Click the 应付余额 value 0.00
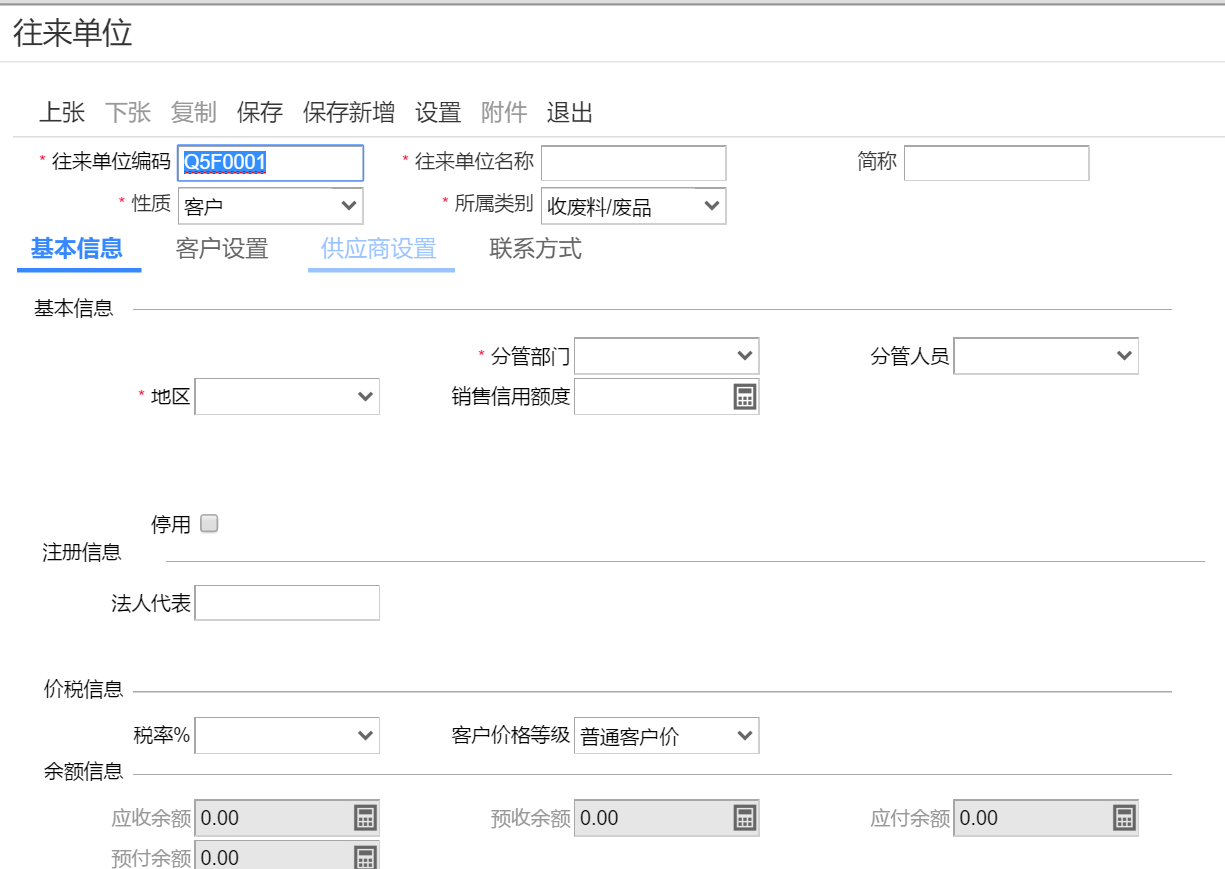Screen dimensions: 1225x869 [x=979, y=818]
